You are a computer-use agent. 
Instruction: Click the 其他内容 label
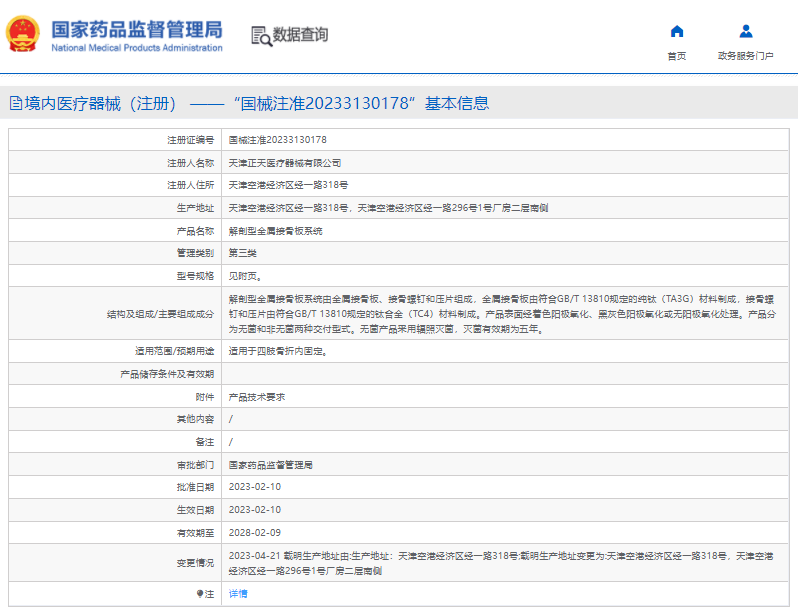point(195,419)
